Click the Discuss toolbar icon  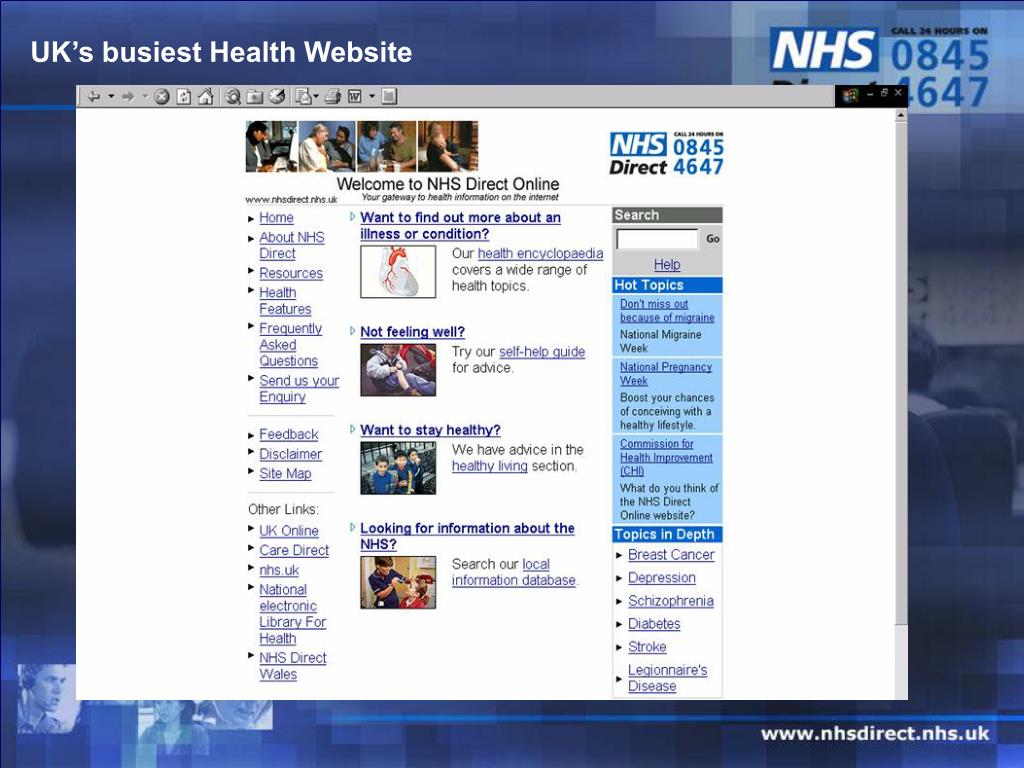[389, 97]
